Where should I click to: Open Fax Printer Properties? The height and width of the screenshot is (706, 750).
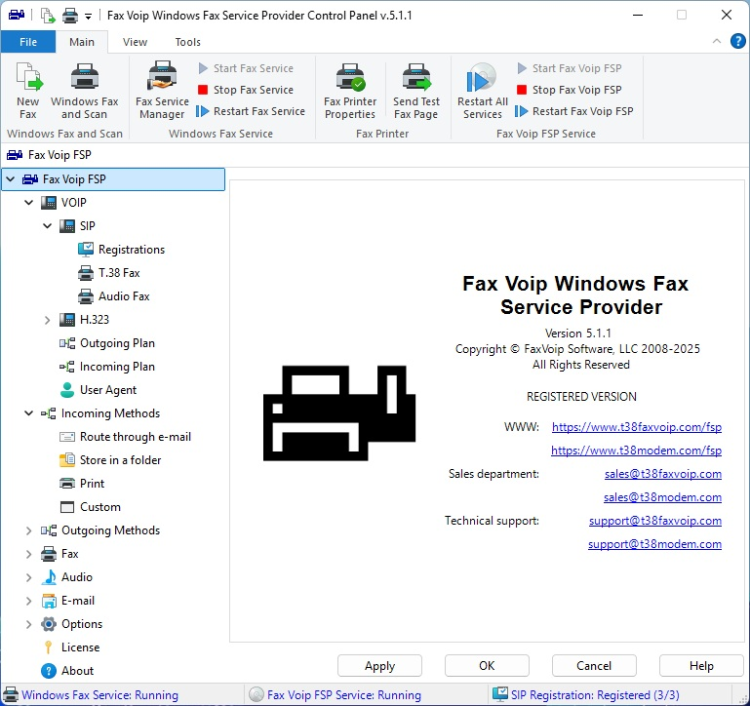(350, 80)
